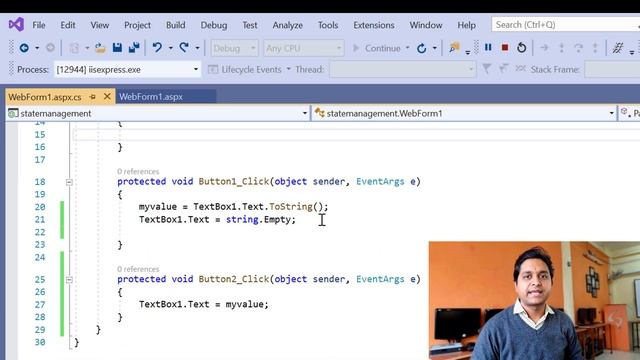The image size is (640, 360).
Task: Click the Step Over icon
Action: click(578, 48)
